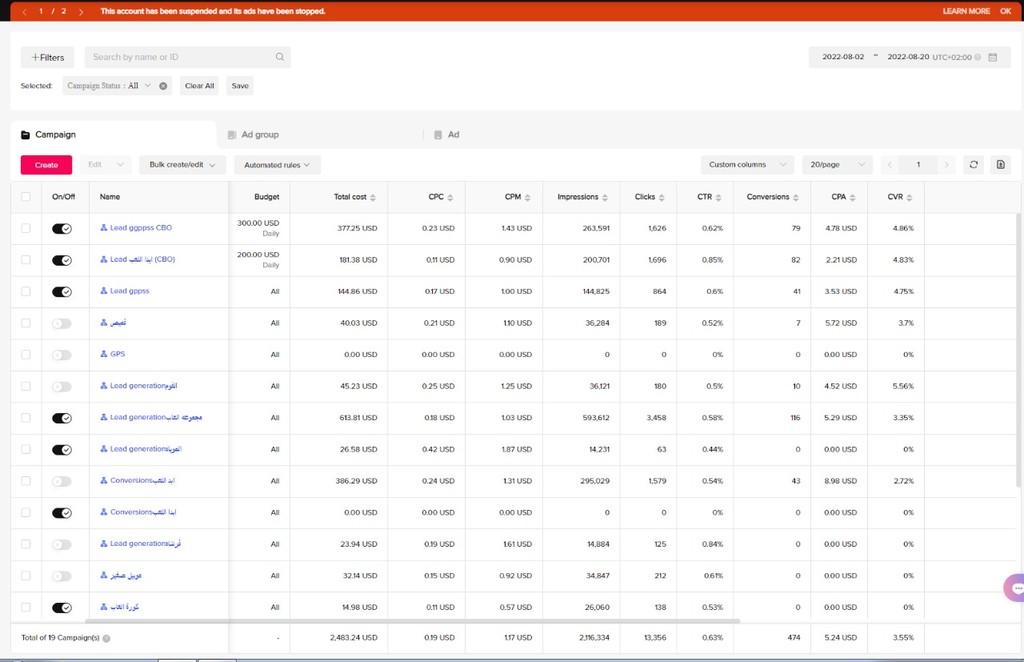Open the Edit dropdown
This screenshot has width=1024, height=662.
pyautogui.click(x=105, y=165)
